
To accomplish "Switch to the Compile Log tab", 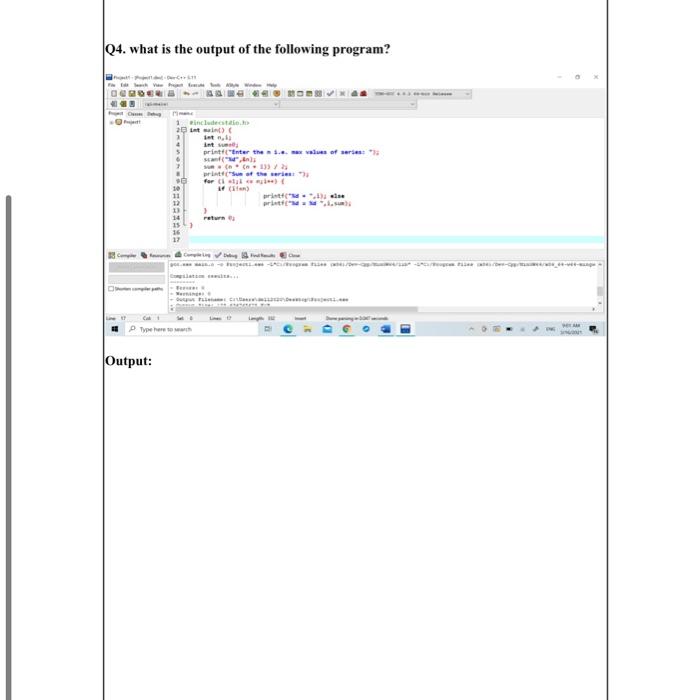I will 193,255.
